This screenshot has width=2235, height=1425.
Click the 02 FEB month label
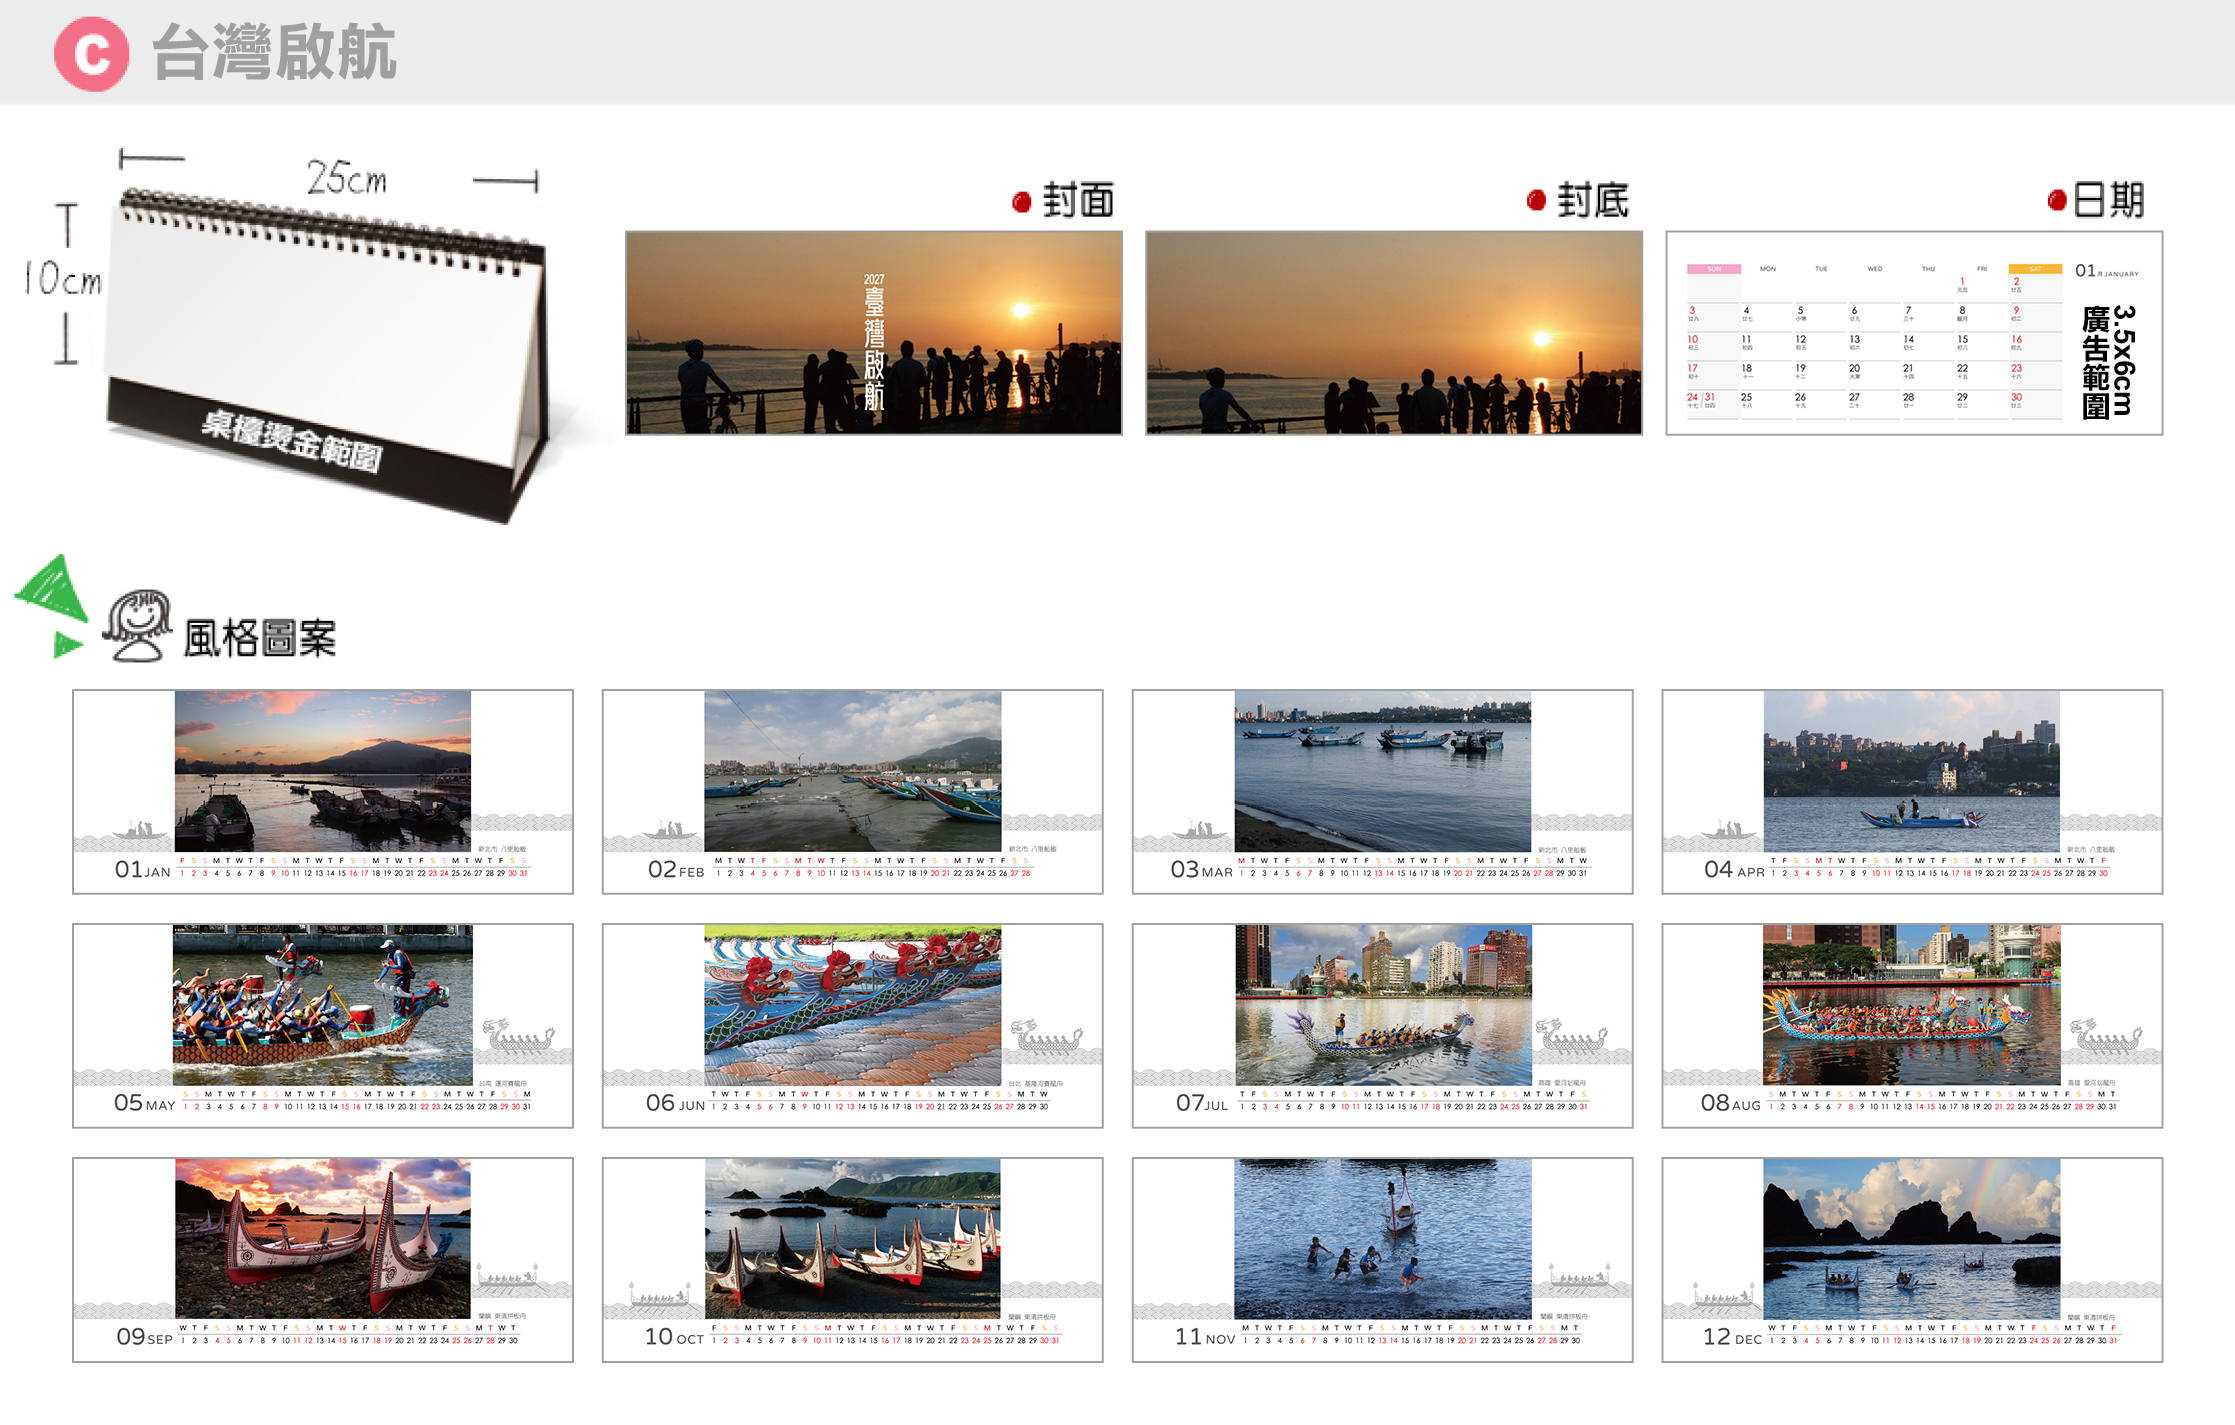click(676, 870)
